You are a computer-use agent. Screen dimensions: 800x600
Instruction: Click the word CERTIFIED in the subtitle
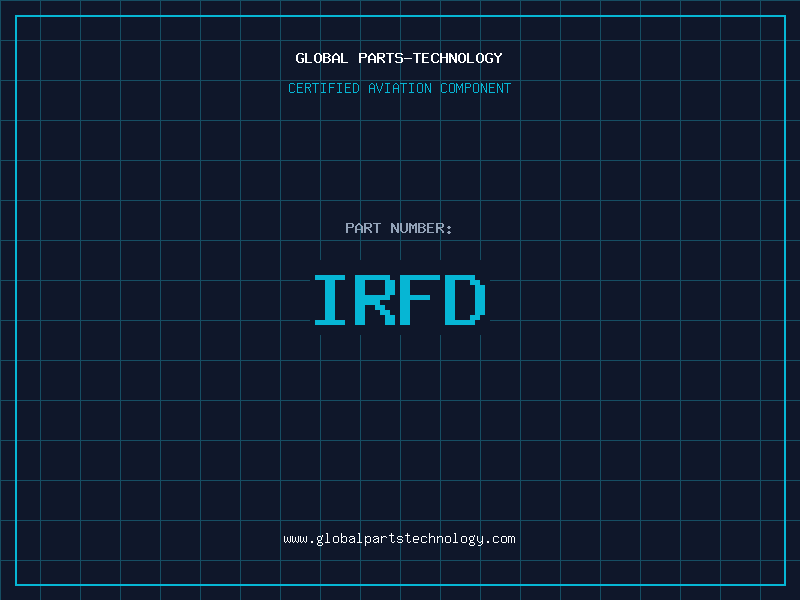(324, 88)
